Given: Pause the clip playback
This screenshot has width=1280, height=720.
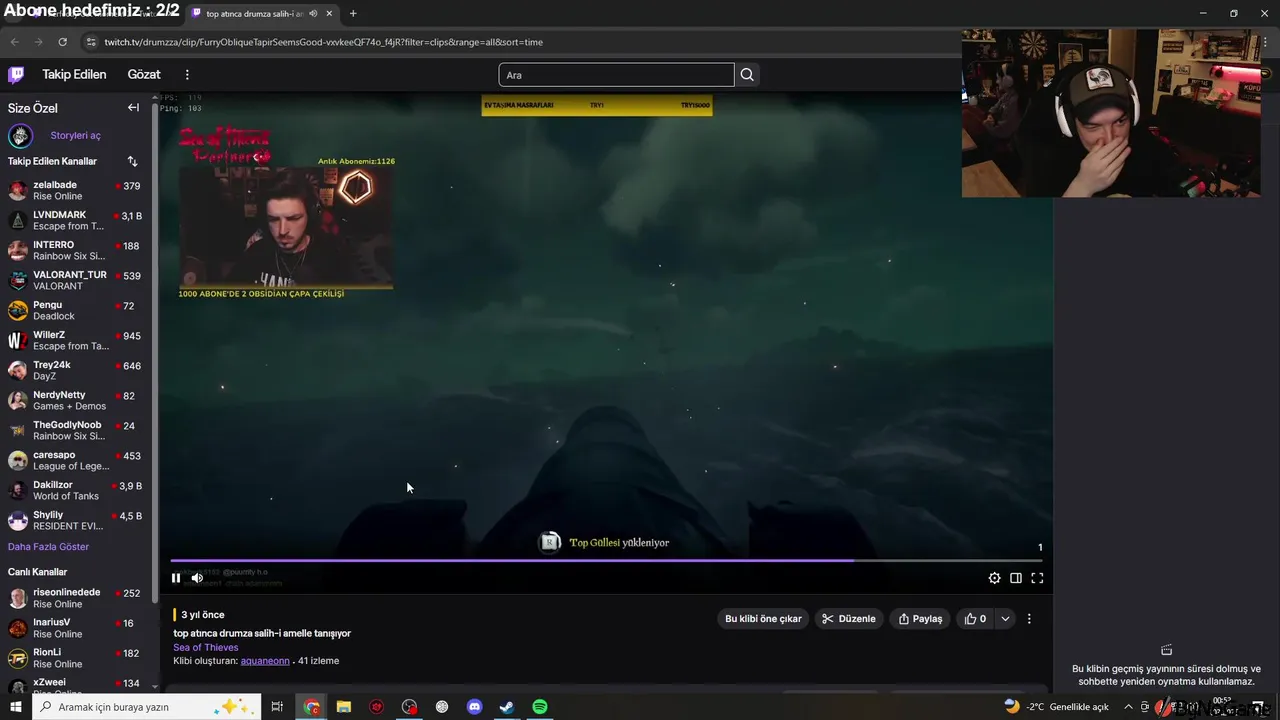Looking at the screenshot, I should (x=176, y=578).
